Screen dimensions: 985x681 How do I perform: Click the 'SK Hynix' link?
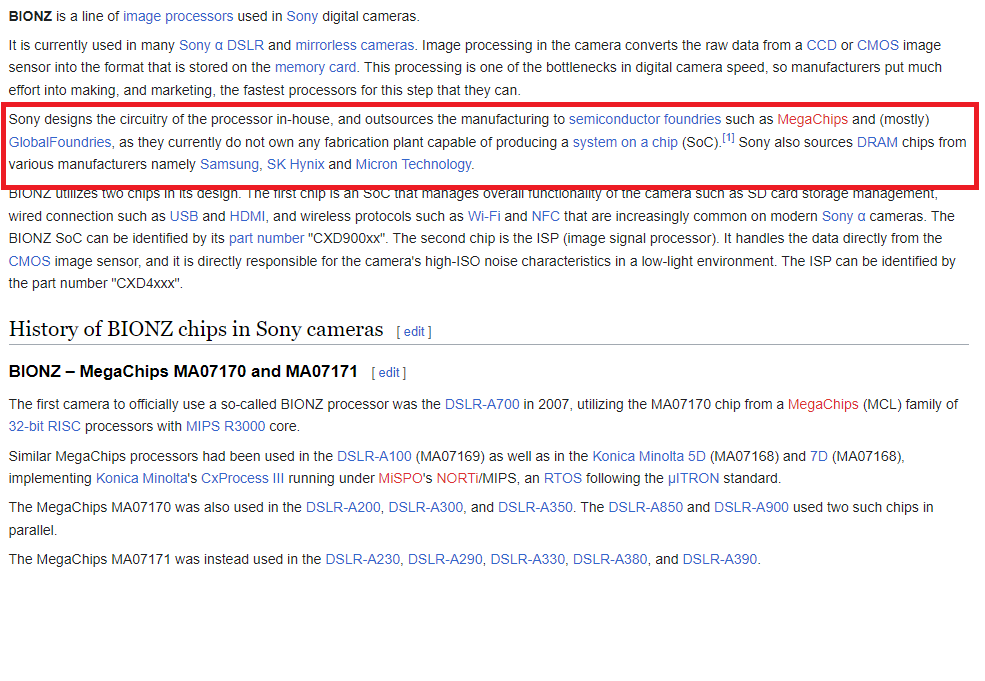tap(295, 164)
